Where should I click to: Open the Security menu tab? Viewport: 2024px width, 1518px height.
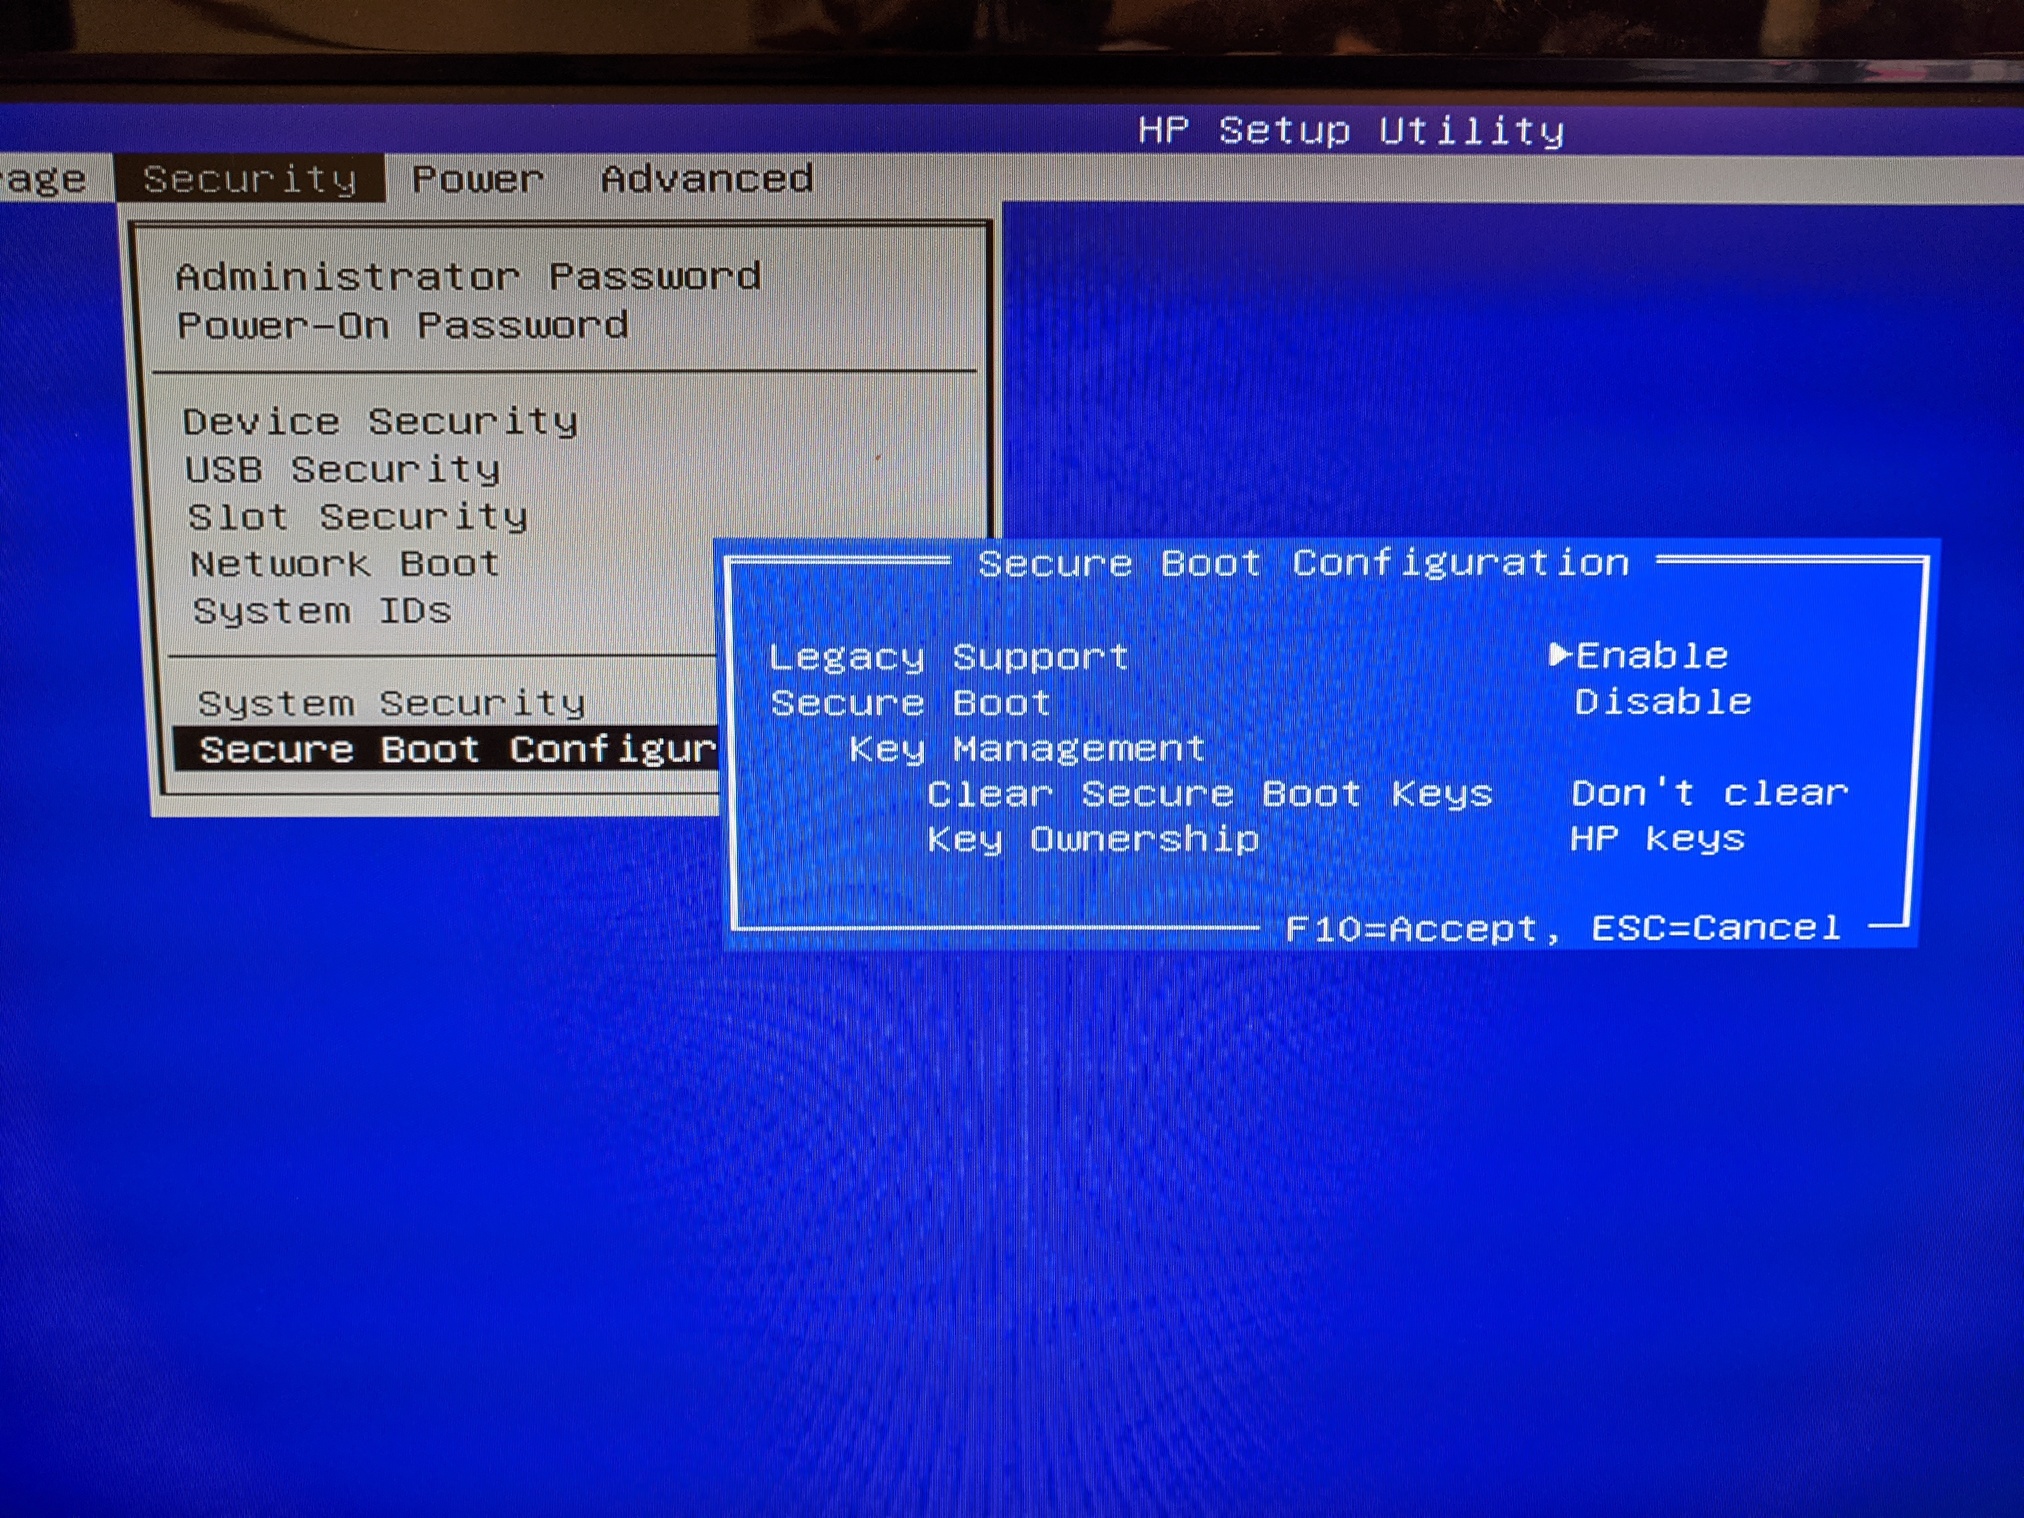coord(249,180)
